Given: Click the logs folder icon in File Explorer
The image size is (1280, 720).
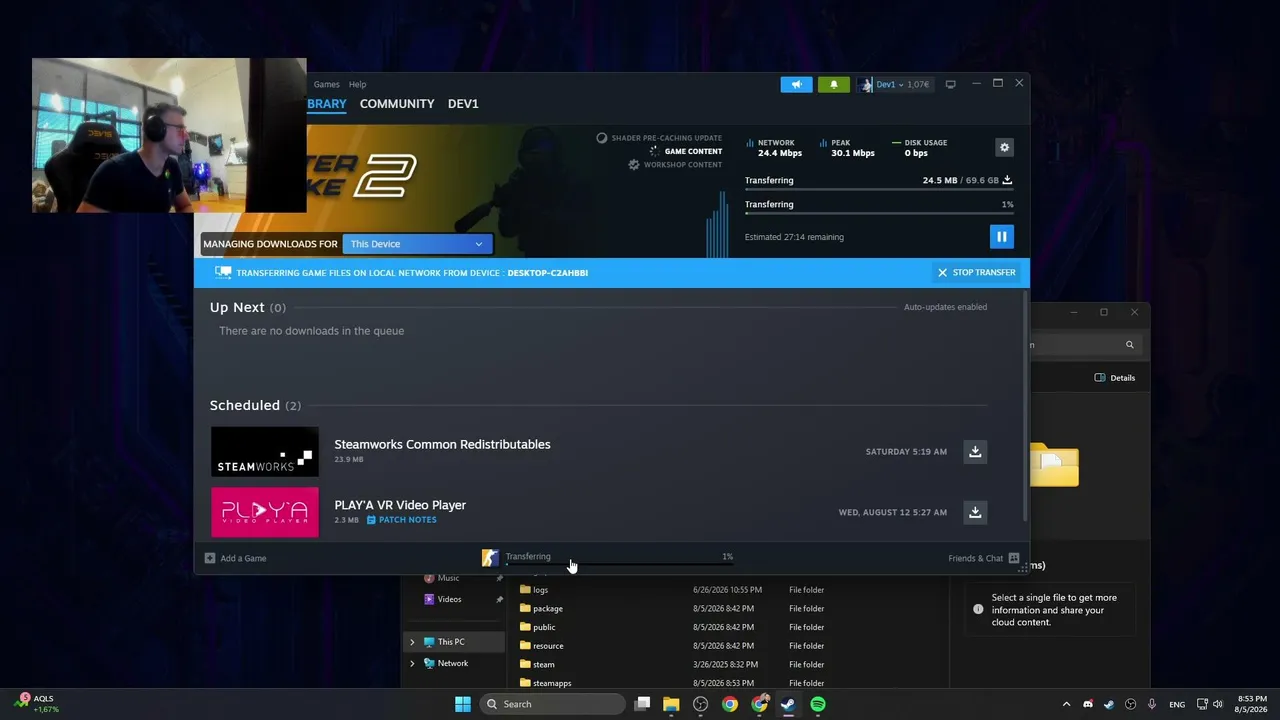Looking at the screenshot, I should click(525, 590).
